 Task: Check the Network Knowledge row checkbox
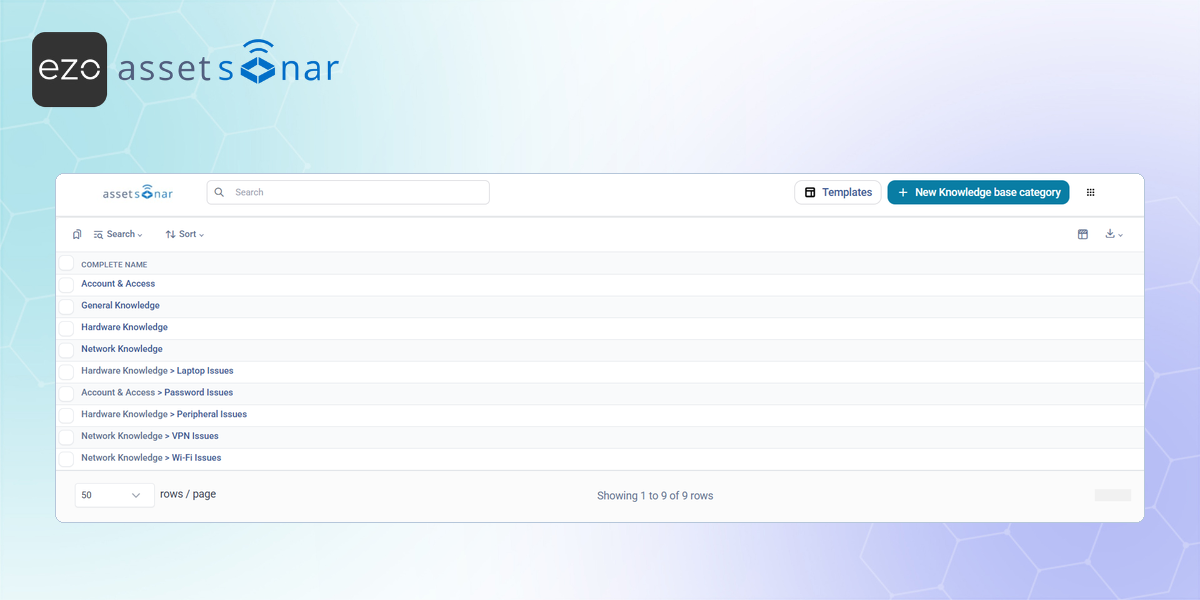pos(66,350)
